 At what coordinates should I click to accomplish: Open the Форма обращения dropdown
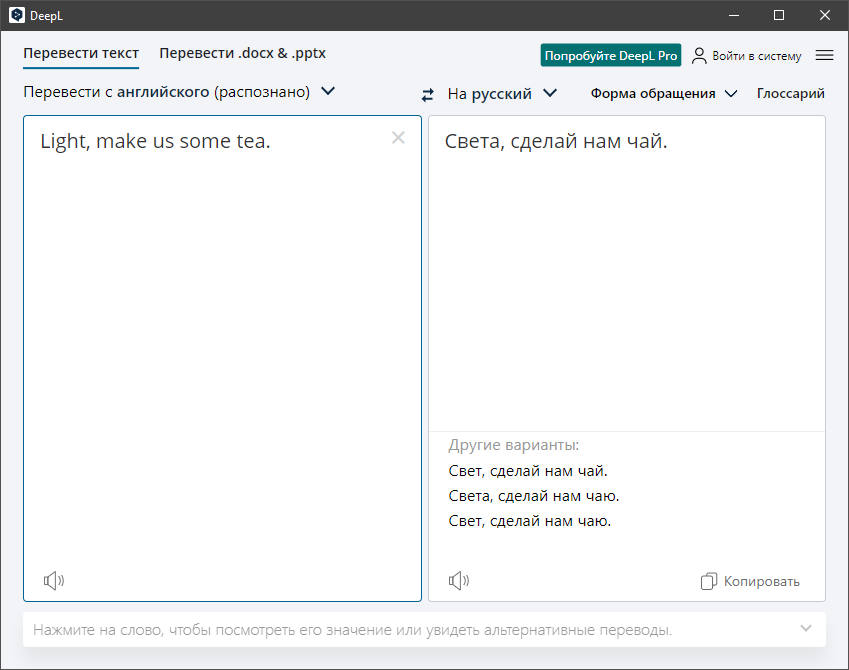663,94
